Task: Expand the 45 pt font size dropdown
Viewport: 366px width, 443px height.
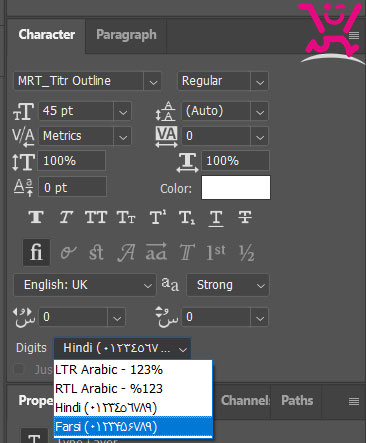Action: click(x=123, y=112)
